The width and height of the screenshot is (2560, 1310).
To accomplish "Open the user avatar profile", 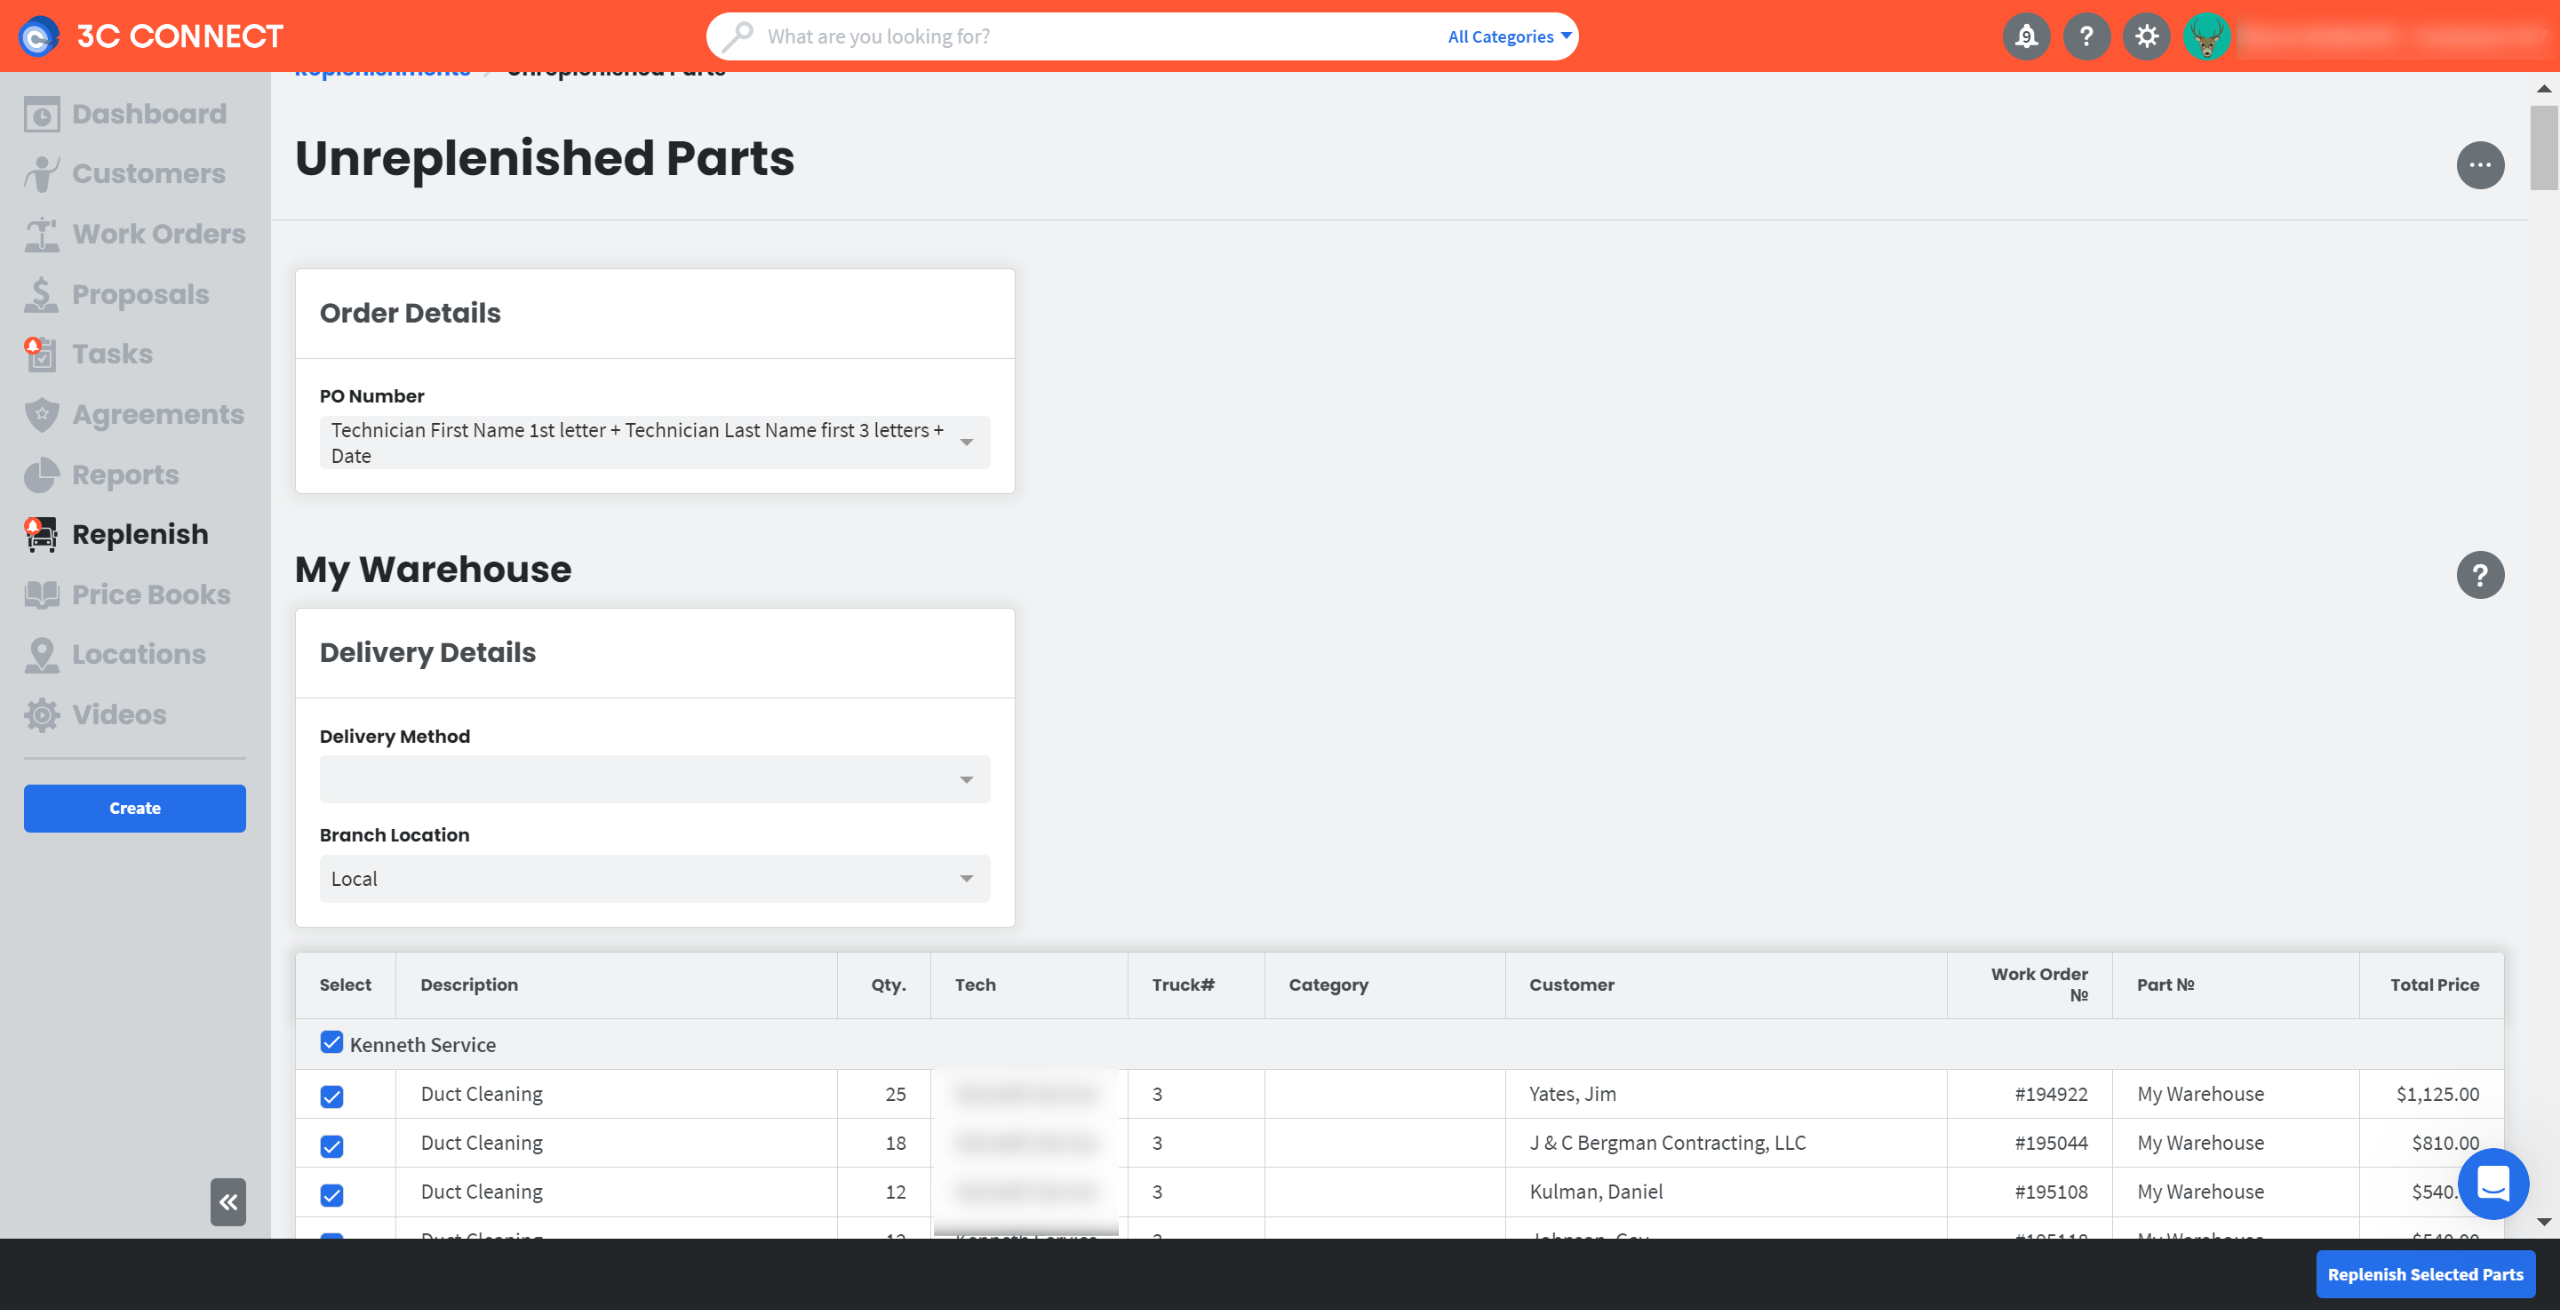I will 2206,37.
